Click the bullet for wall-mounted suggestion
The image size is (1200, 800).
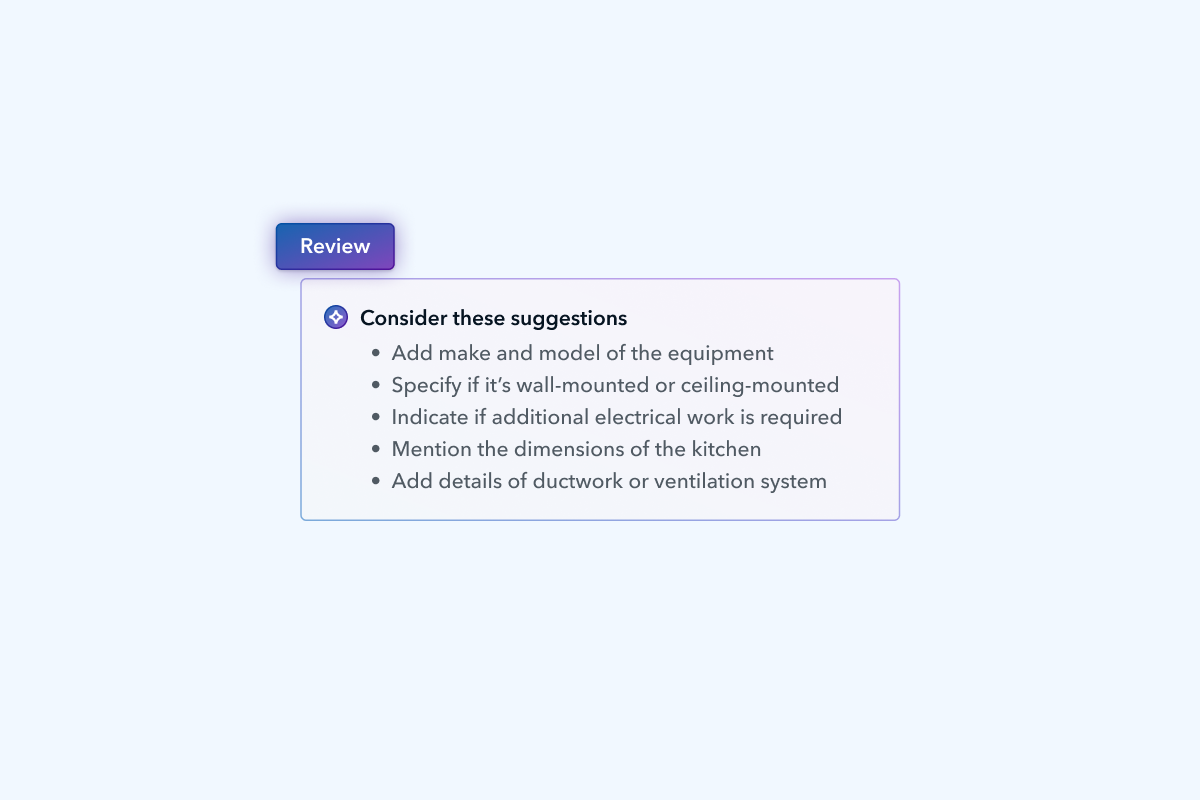[375, 385]
